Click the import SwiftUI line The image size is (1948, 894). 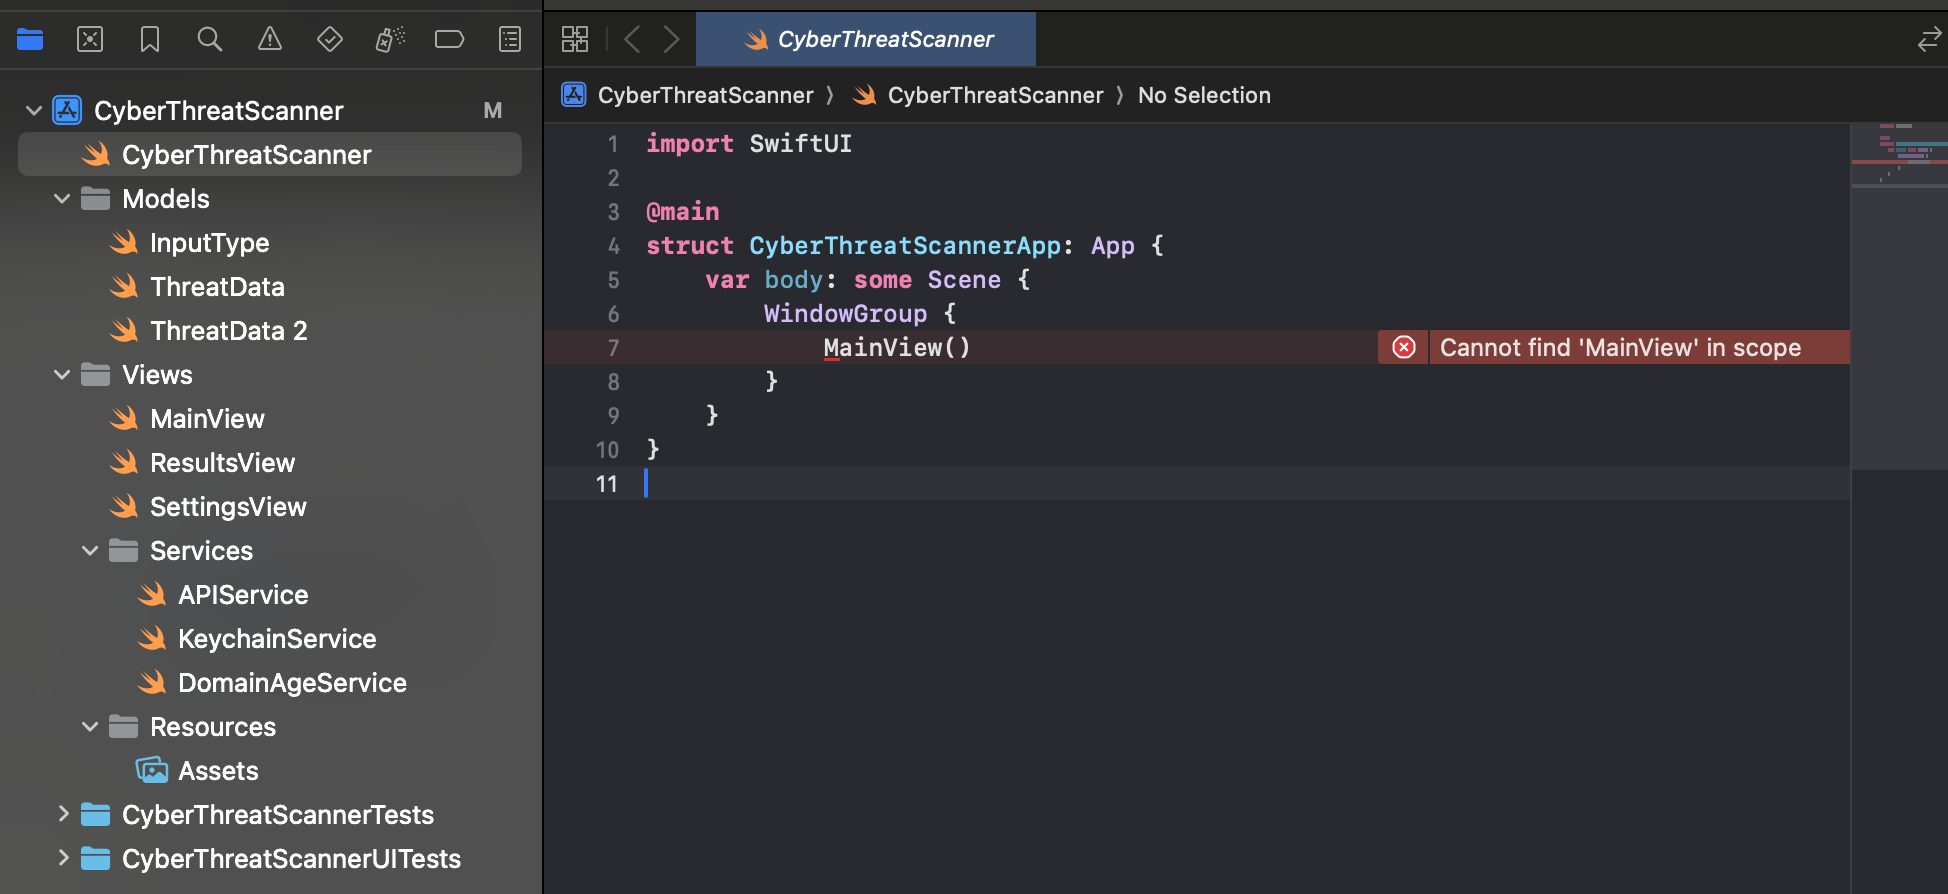coord(749,143)
